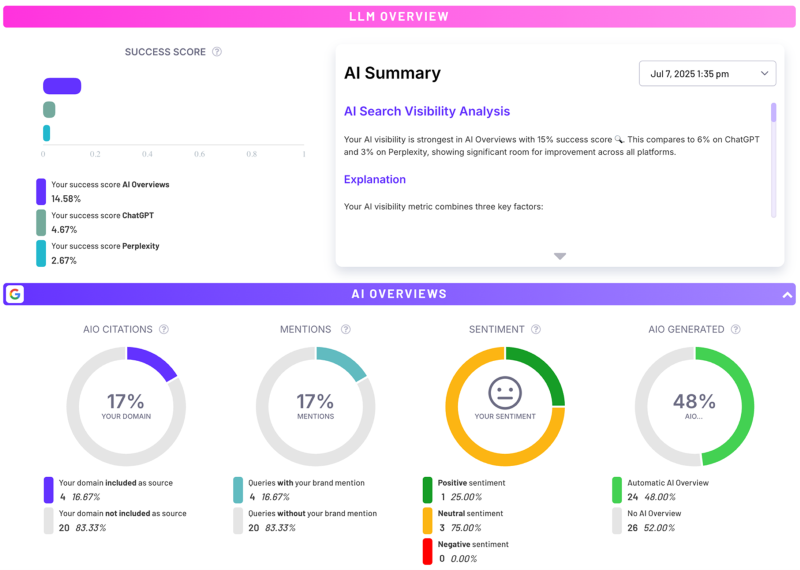This screenshot has height=570, width=800.
Task: Click the Positive sentiment green swatch
Action: point(428,490)
